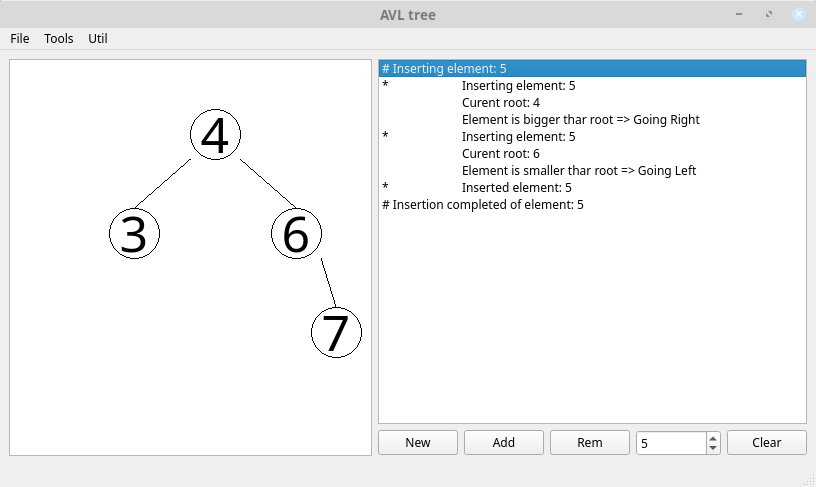Click tree node 6
This screenshot has height=487, width=816.
(x=296, y=234)
